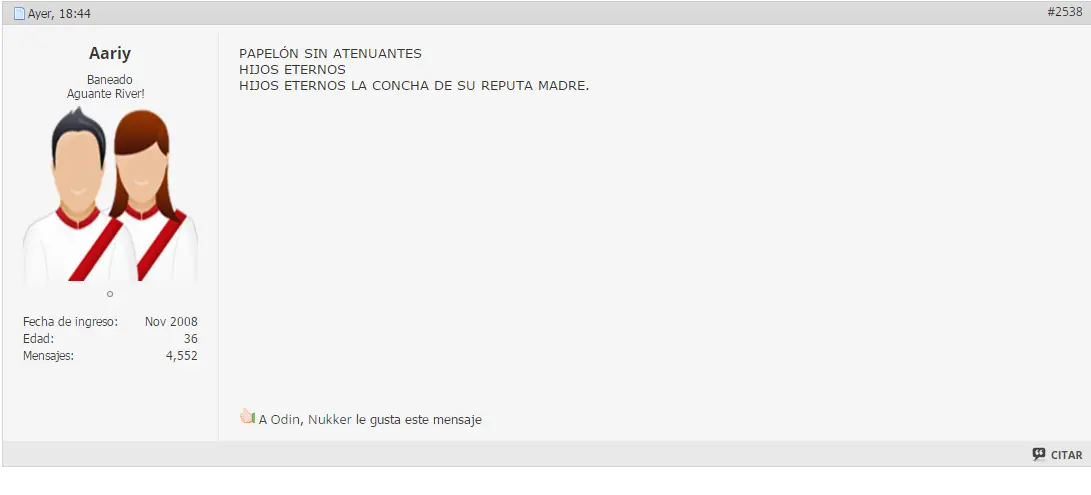Click the second line HIJOS ETERNOS
This screenshot has width=1091, height=495.
pos(292,70)
